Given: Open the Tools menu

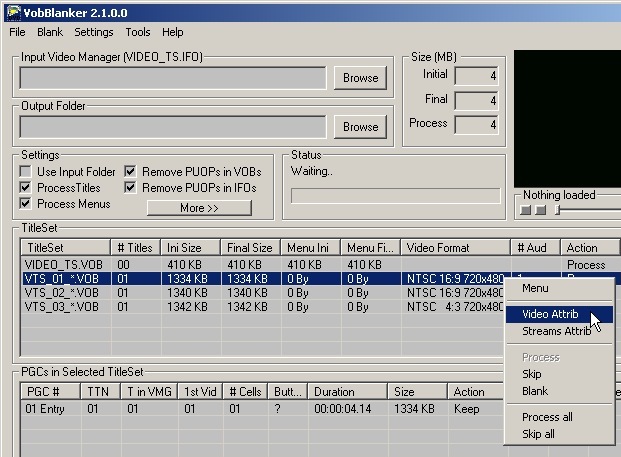Looking at the screenshot, I should [x=138, y=32].
